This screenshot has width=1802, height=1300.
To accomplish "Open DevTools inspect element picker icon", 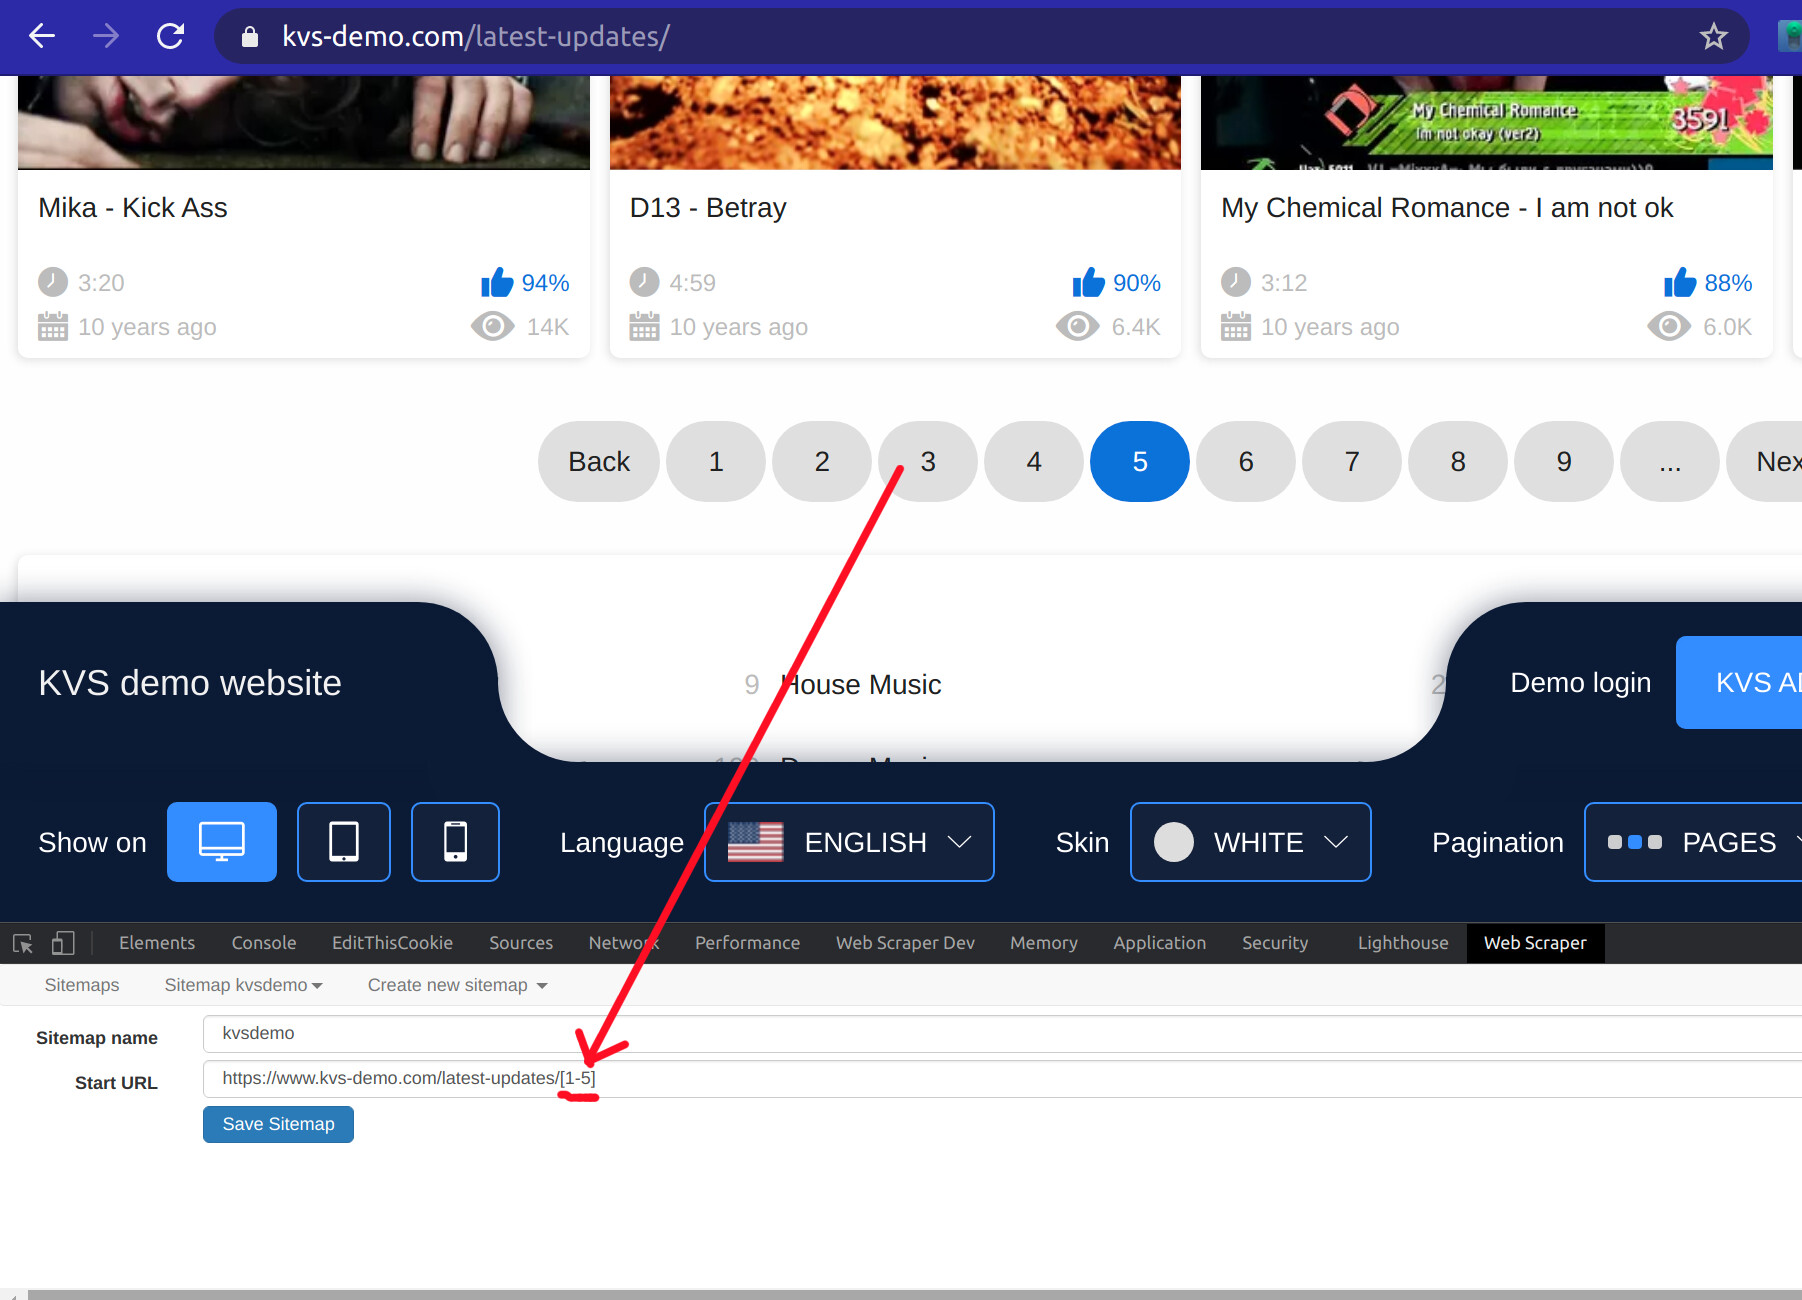I will click(23, 943).
